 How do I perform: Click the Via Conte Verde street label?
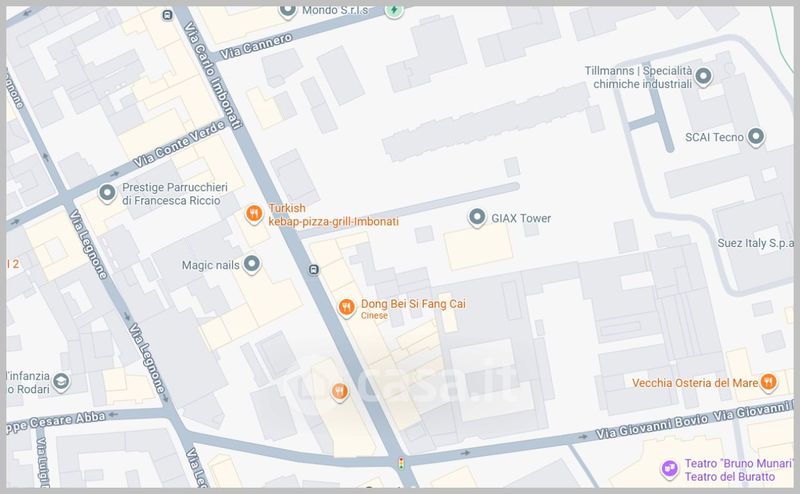pos(179,144)
